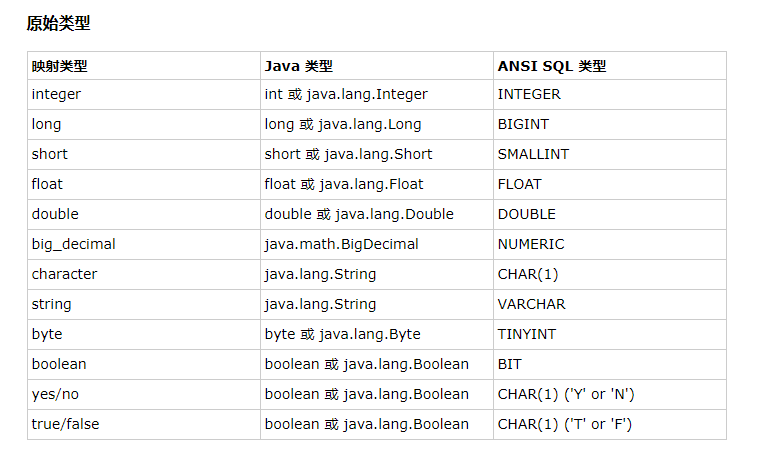The width and height of the screenshot is (761, 459).
Task: Click the byte mapping type cell
Action: click(46, 334)
